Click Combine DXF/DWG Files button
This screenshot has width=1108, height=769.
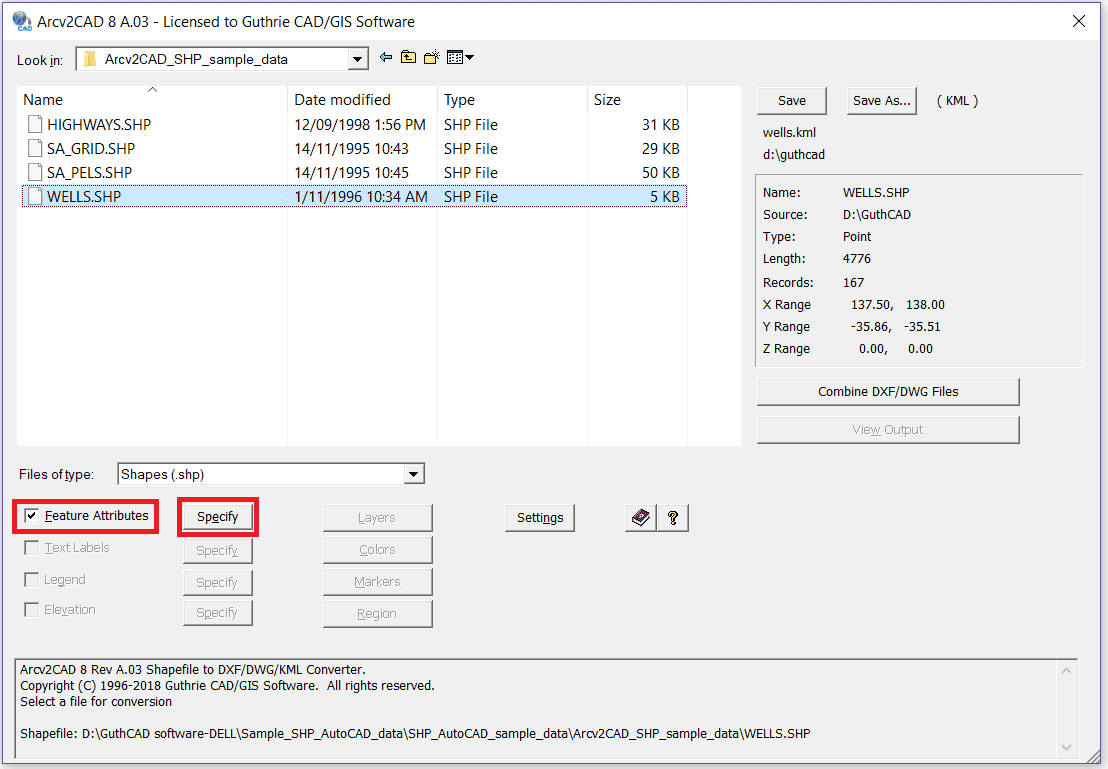tap(888, 392)
